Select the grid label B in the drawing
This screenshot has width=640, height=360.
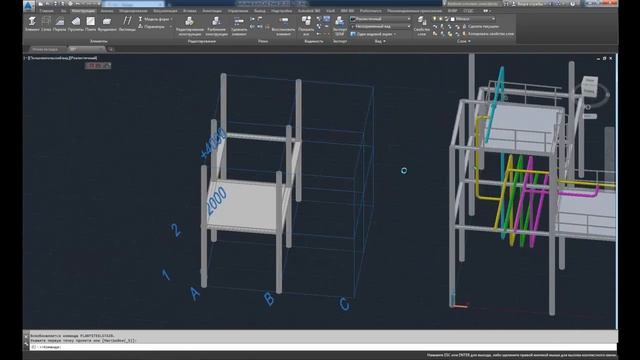coord(269,298)
